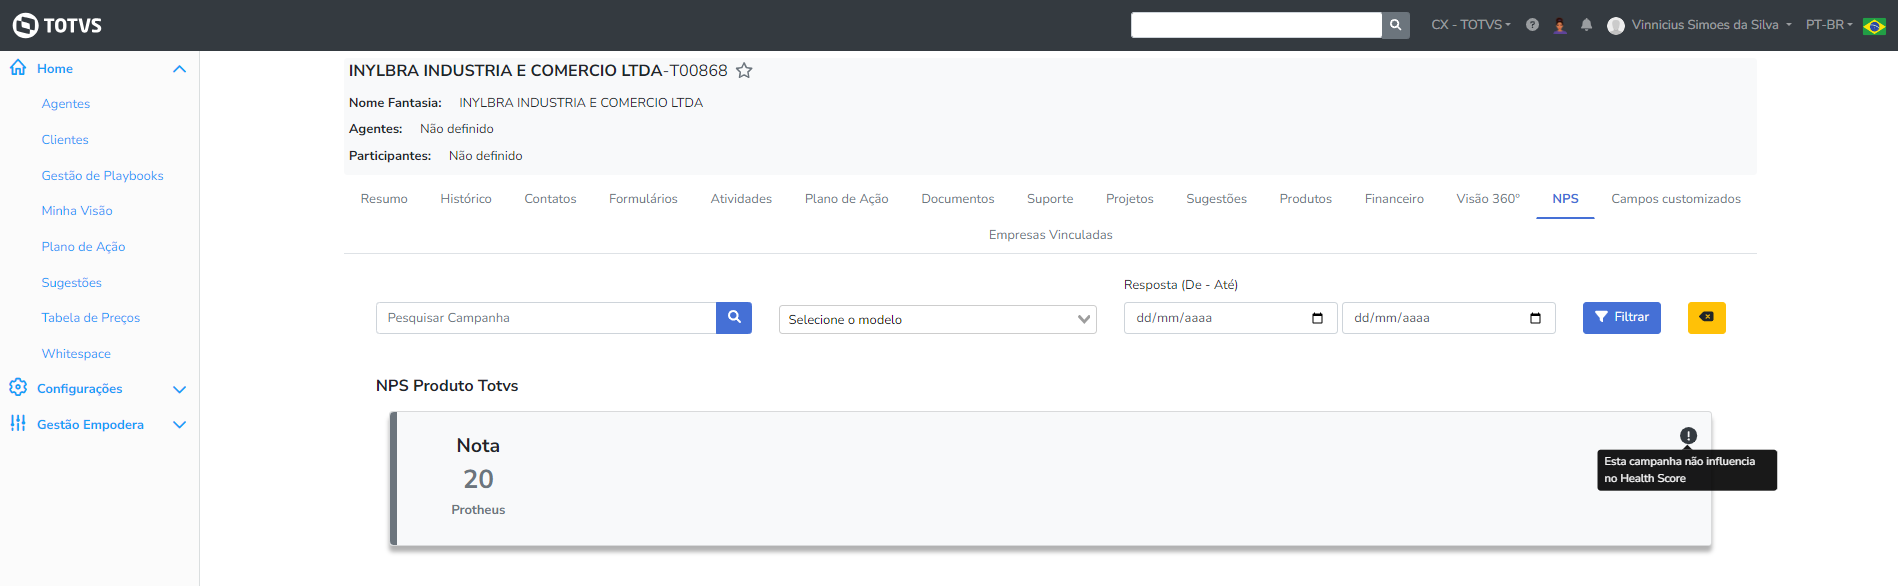The height and width of the screenshot is (586, 1898).
Task: Open the Documentos tab
Action: click(x=958, y=199)
